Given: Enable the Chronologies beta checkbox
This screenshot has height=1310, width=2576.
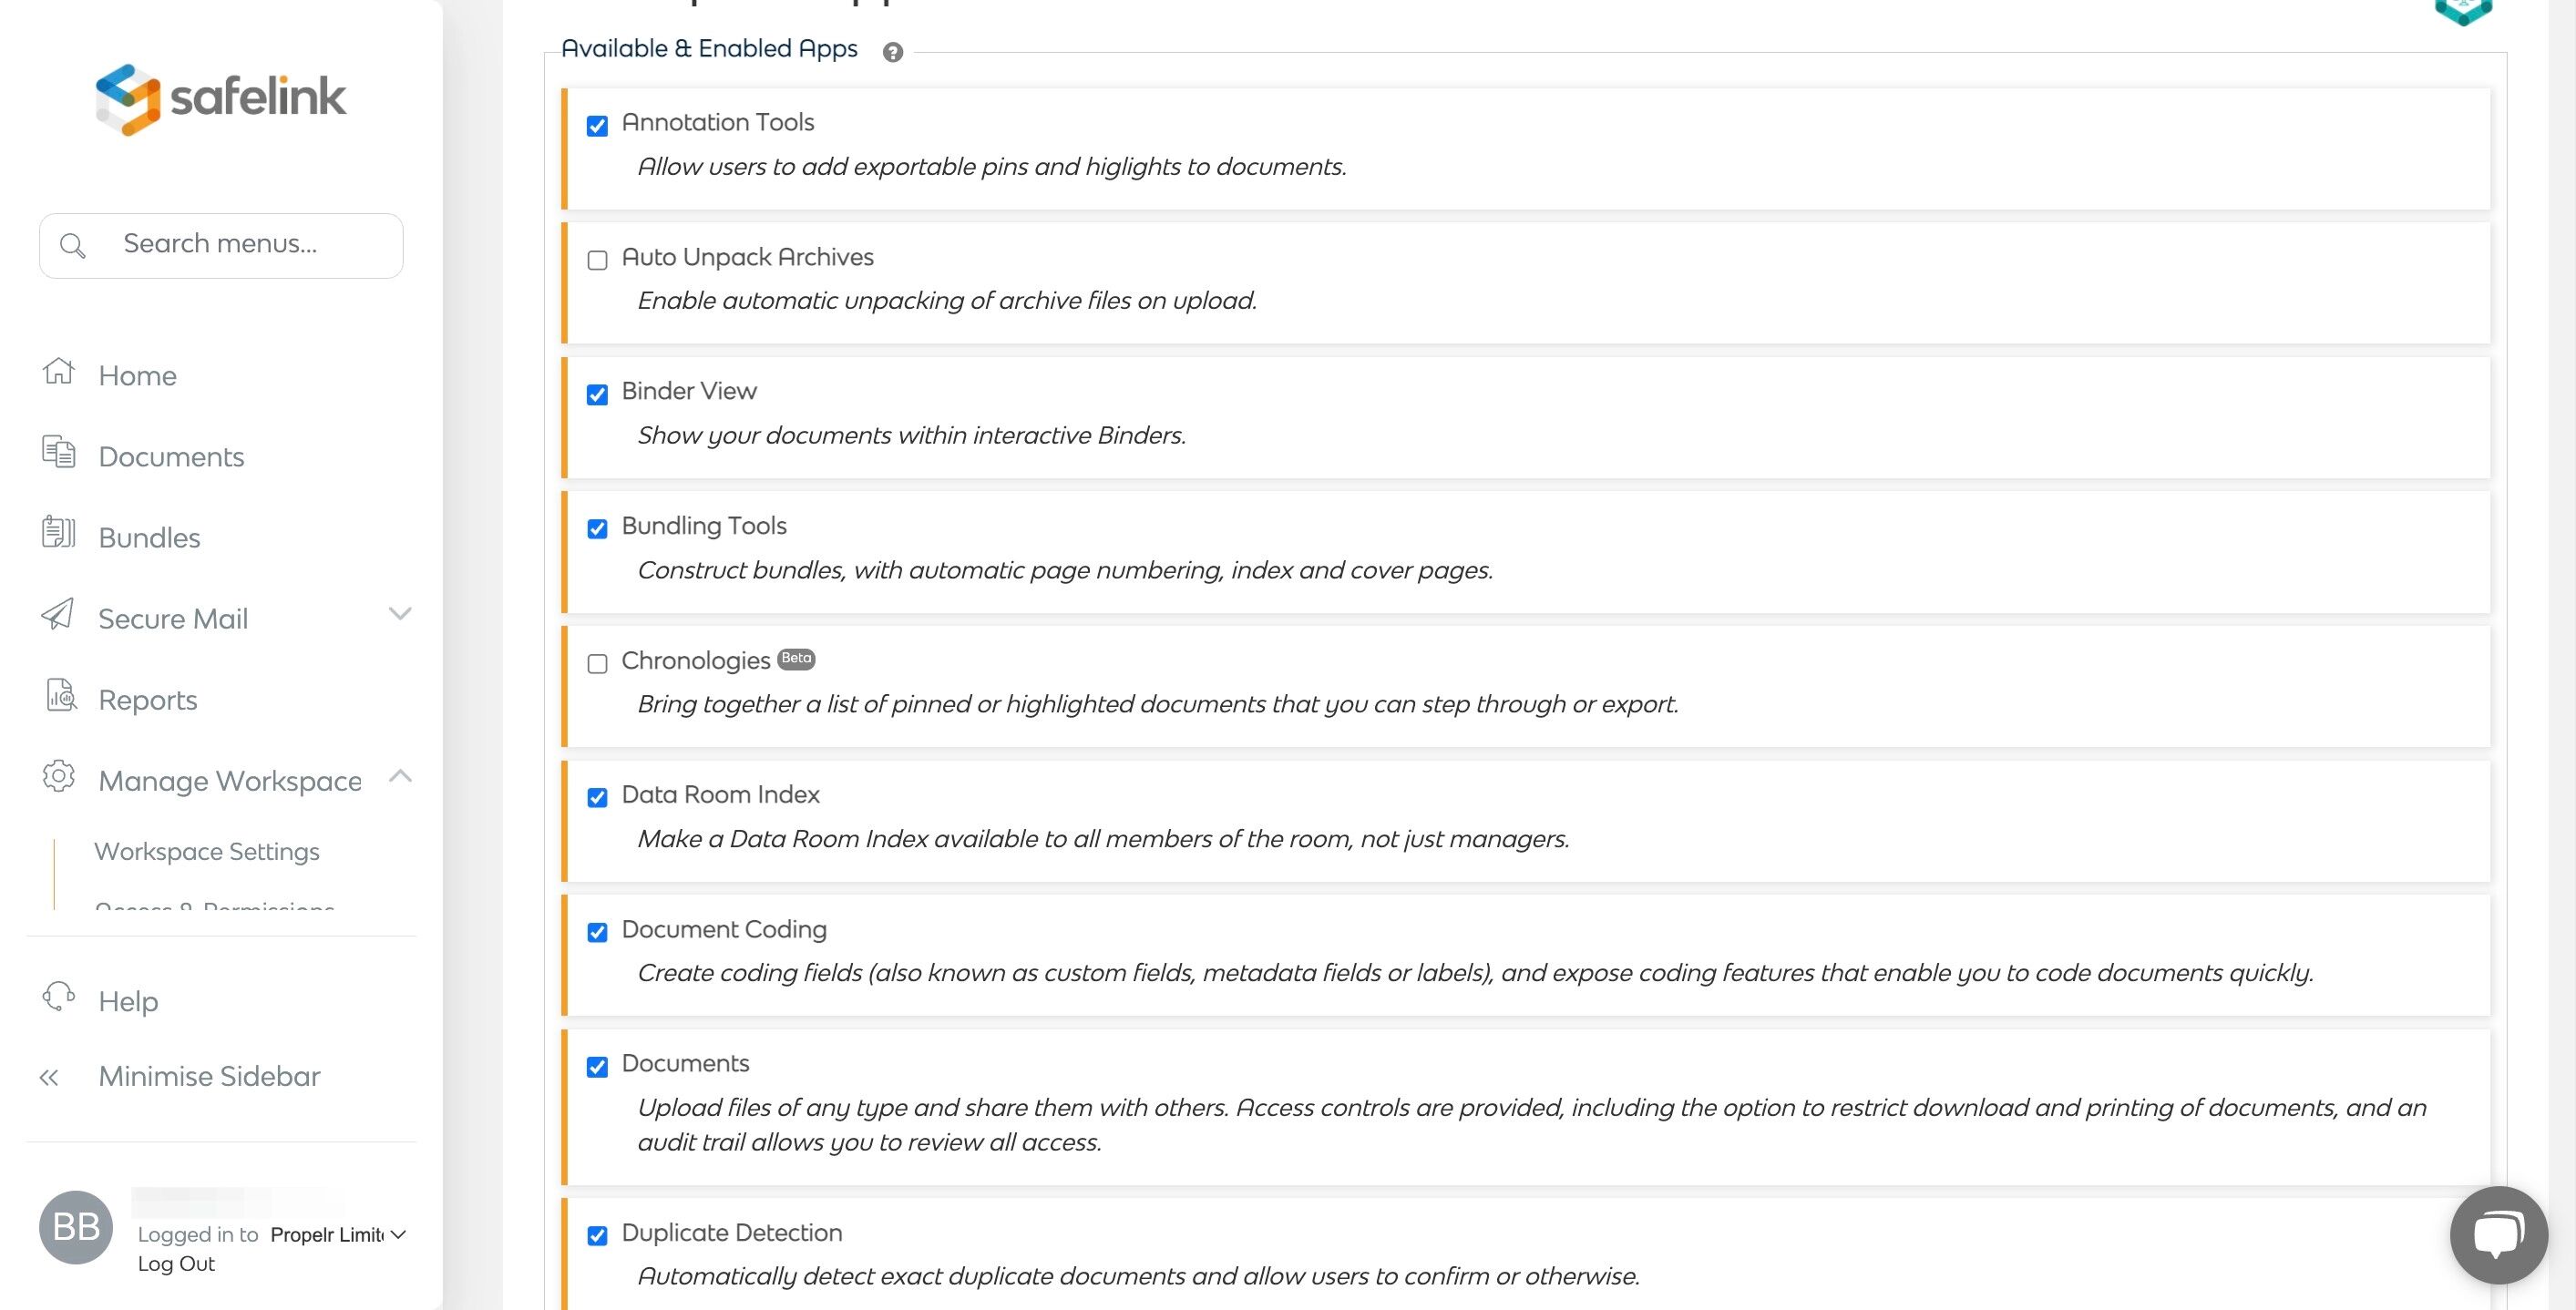Looking at the screenshot, I should point(597,664).
